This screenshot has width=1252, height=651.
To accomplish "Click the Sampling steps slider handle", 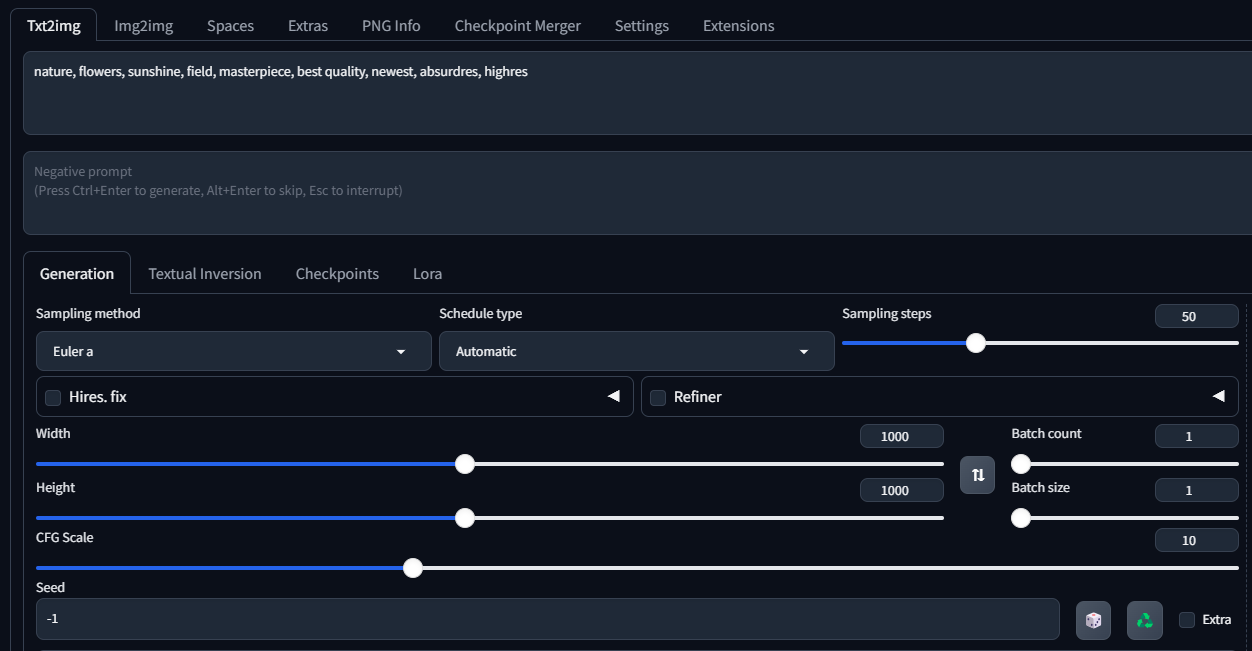I will point(976,343).
